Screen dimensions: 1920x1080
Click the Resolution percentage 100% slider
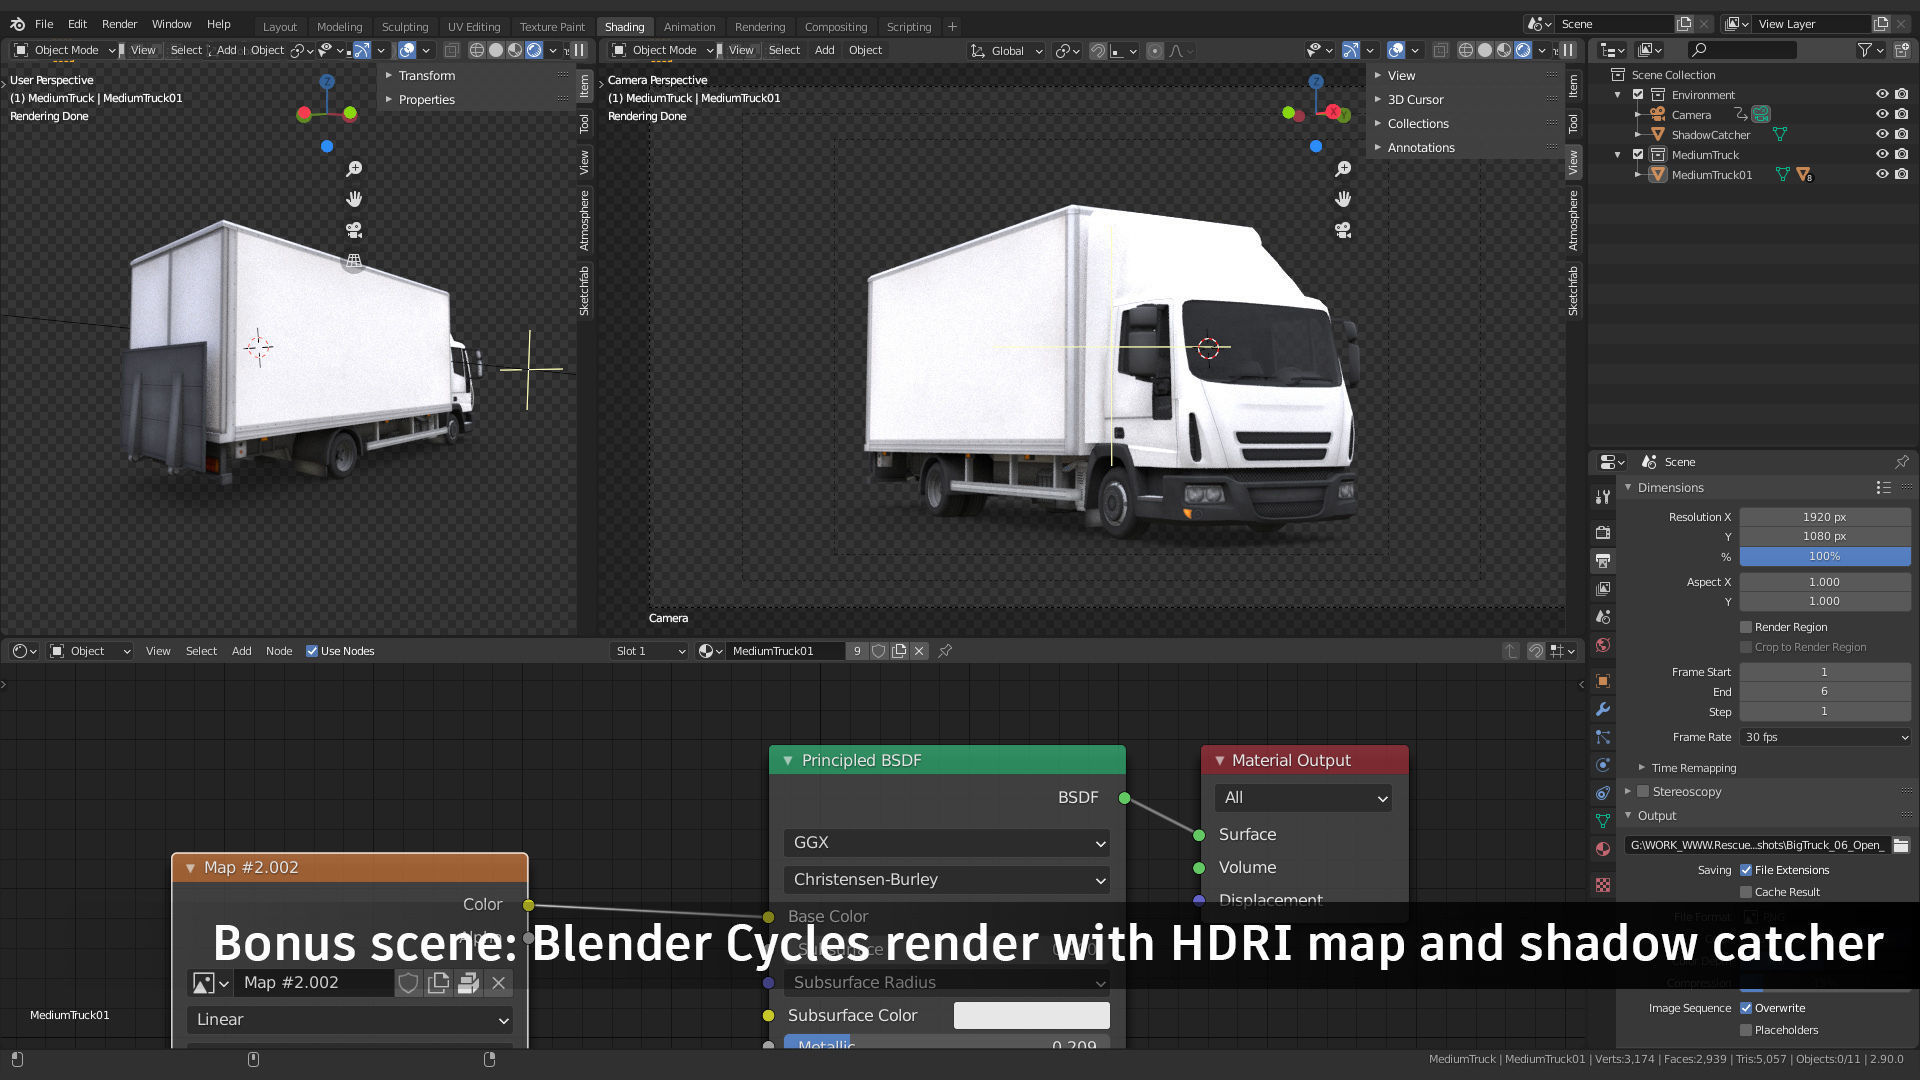coord(1825,557)
